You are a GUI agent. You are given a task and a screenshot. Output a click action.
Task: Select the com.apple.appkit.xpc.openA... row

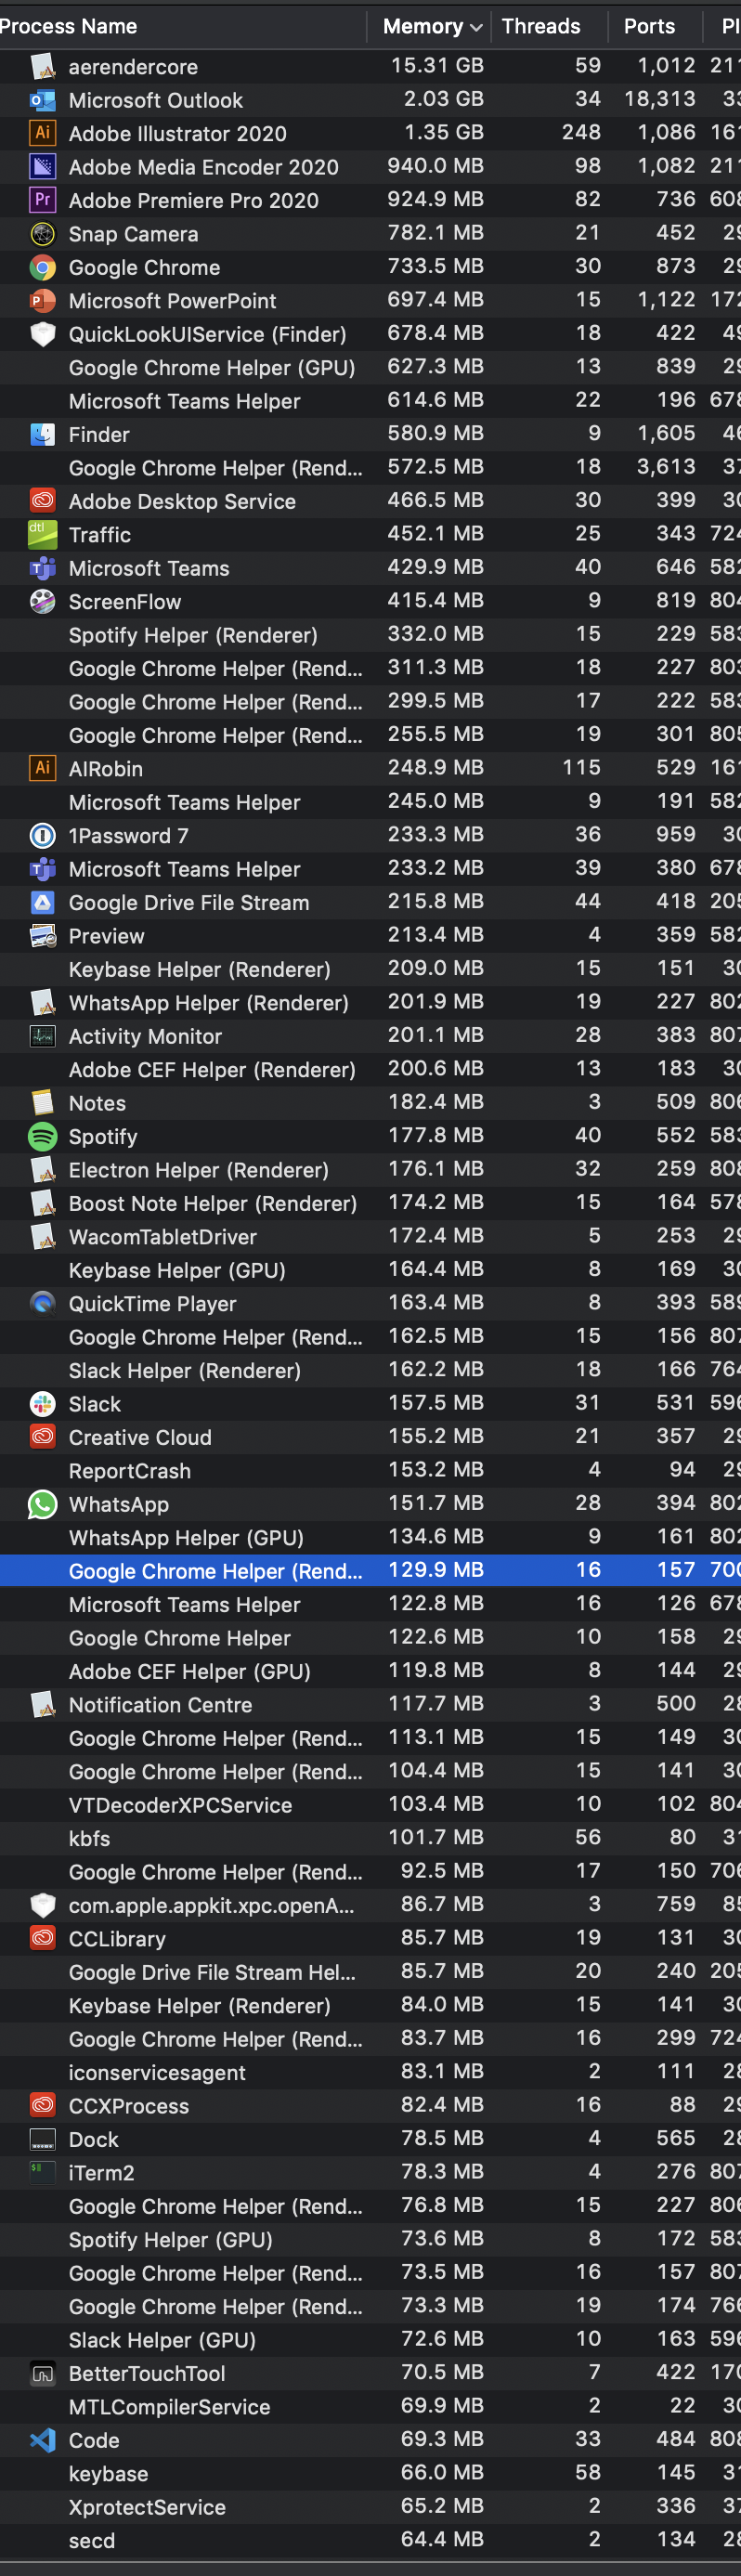coord(370,1905)
